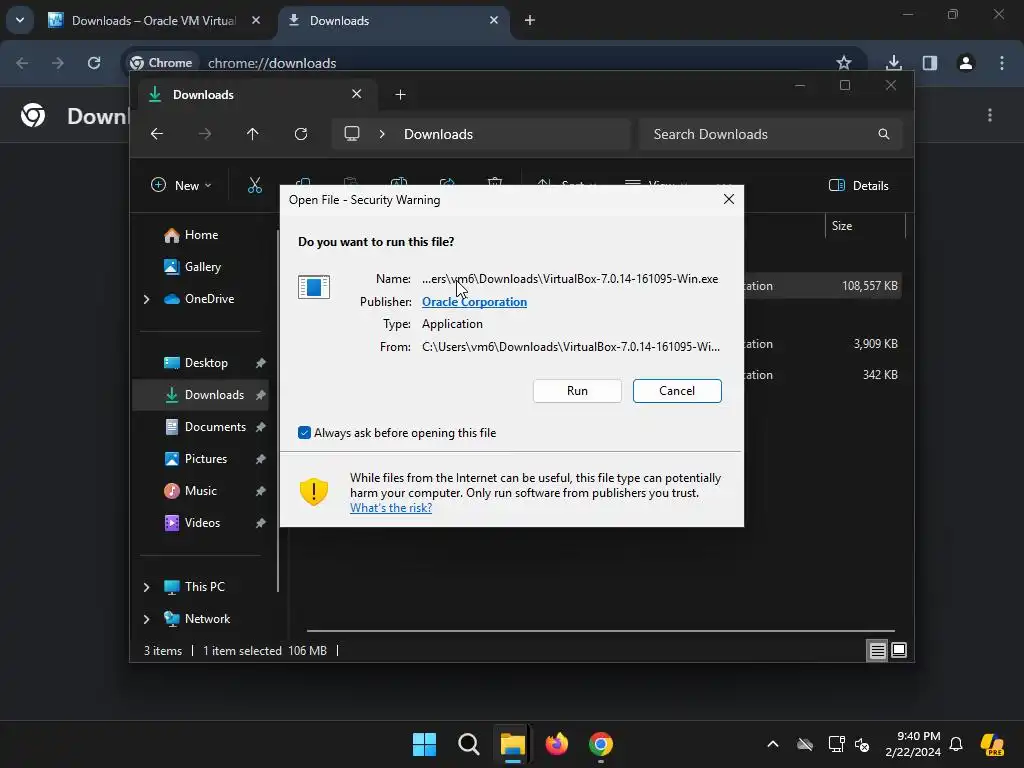Open Videos in the sidebar
Image resolution: width=1024 pixels, height=768 pixels.
click(202, 522)
